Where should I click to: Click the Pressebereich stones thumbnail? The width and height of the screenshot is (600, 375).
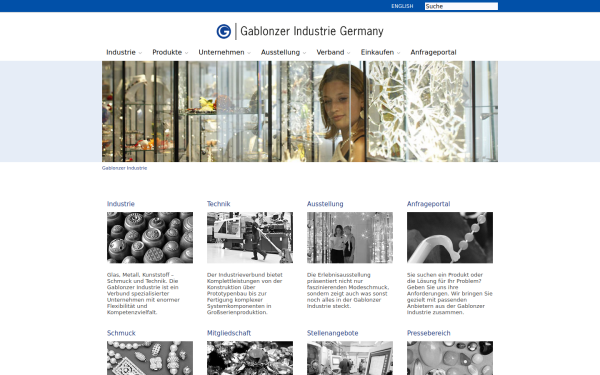pos(450,358)
